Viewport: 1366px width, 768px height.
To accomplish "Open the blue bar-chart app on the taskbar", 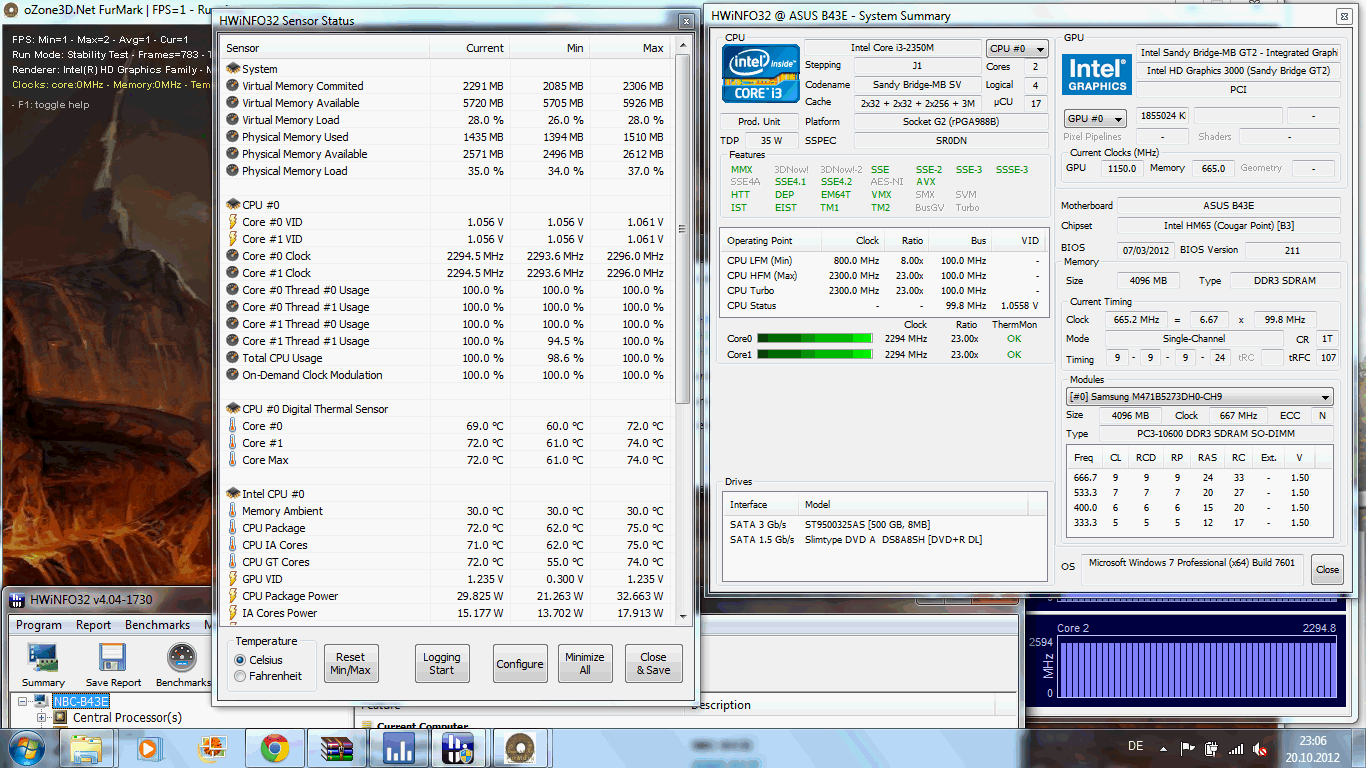I will click(399, 748).
